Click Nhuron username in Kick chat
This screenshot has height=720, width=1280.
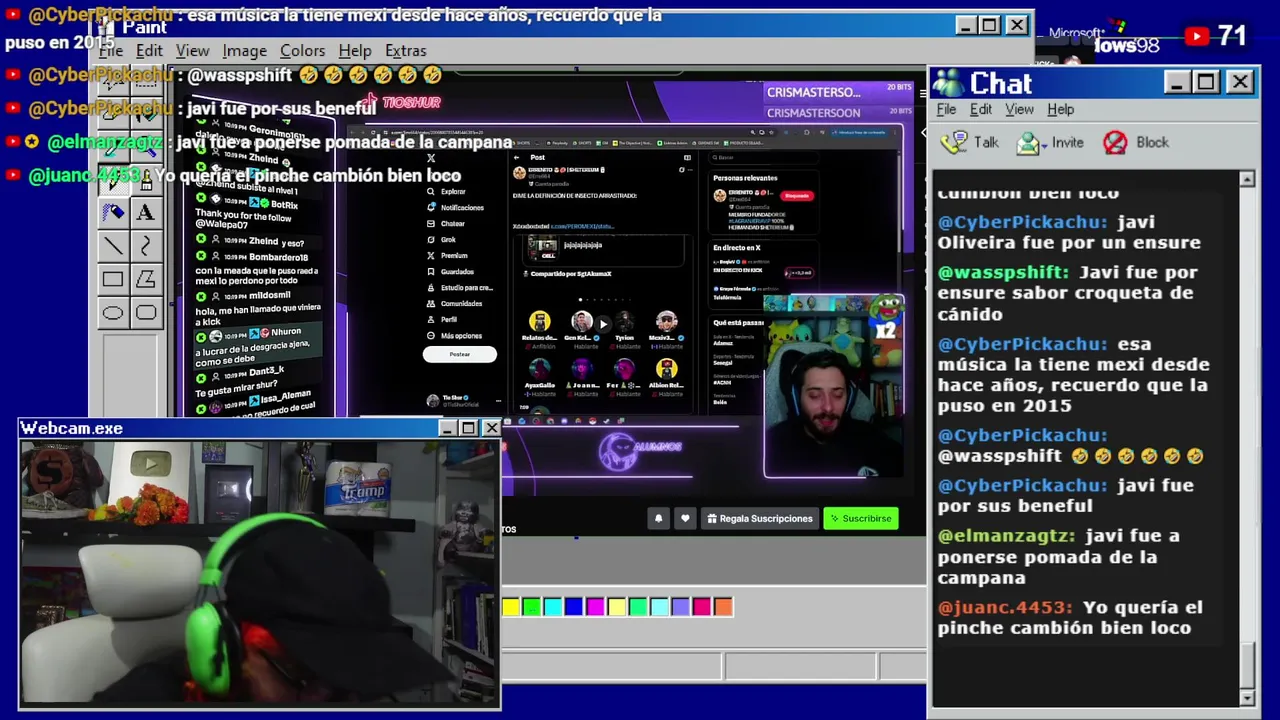click(285, 331)
